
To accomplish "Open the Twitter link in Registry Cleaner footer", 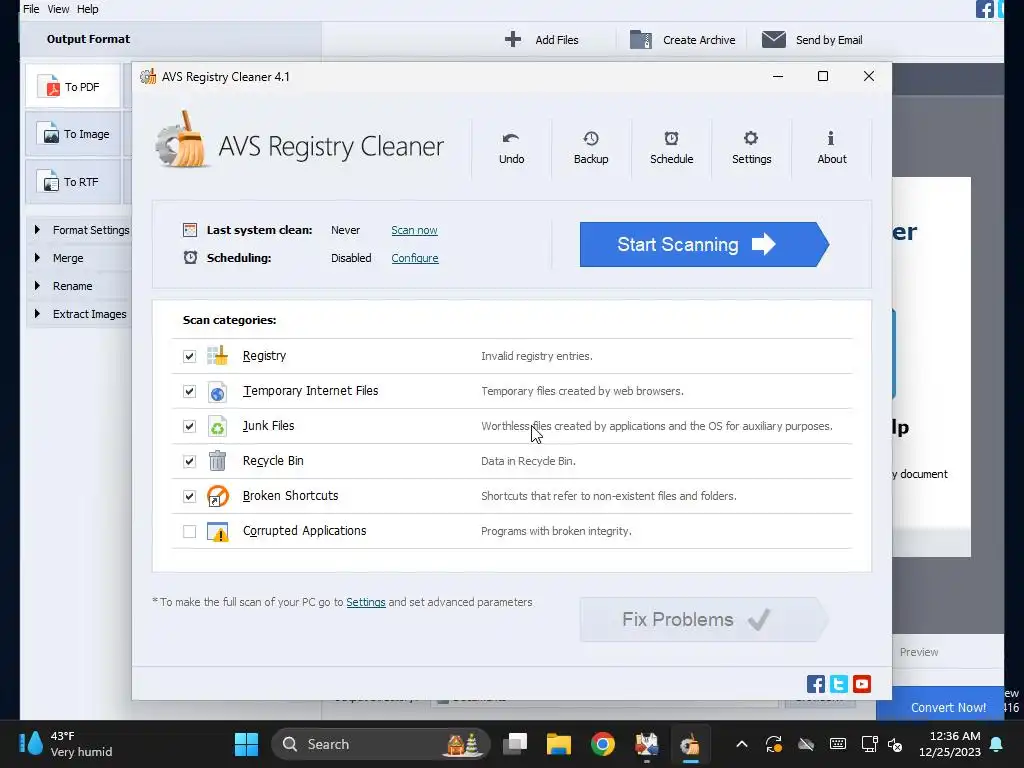I will (x=839, y=684).
